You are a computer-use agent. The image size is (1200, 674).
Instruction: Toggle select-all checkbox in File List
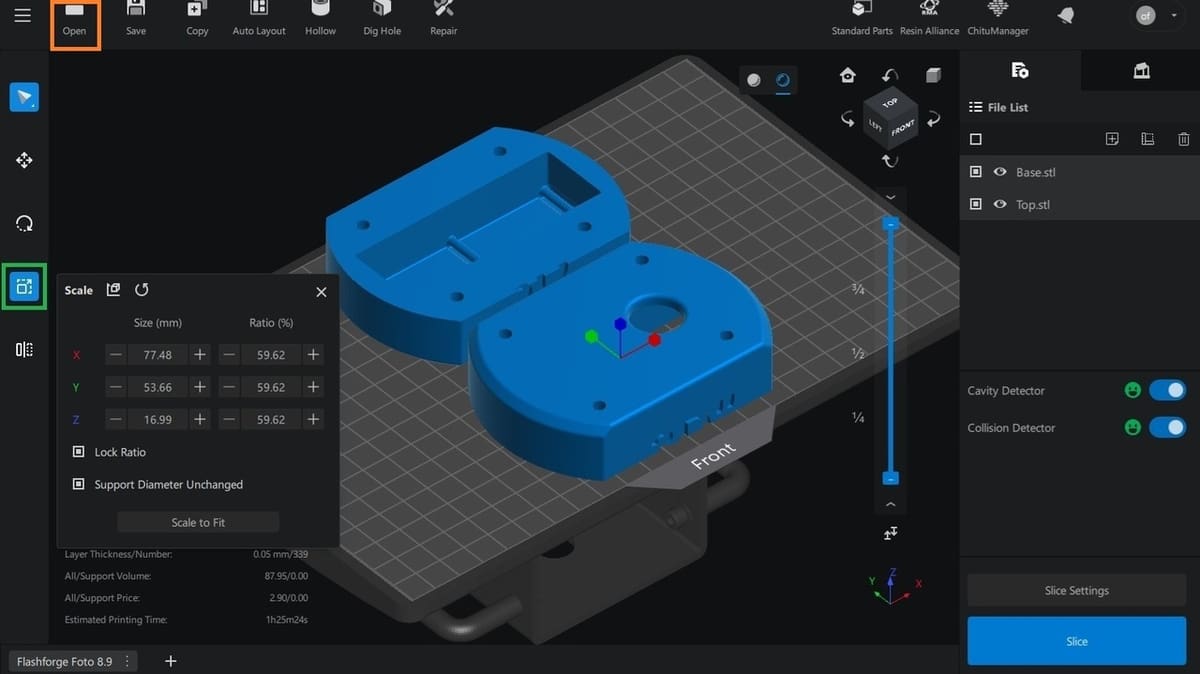click(976, 139)
